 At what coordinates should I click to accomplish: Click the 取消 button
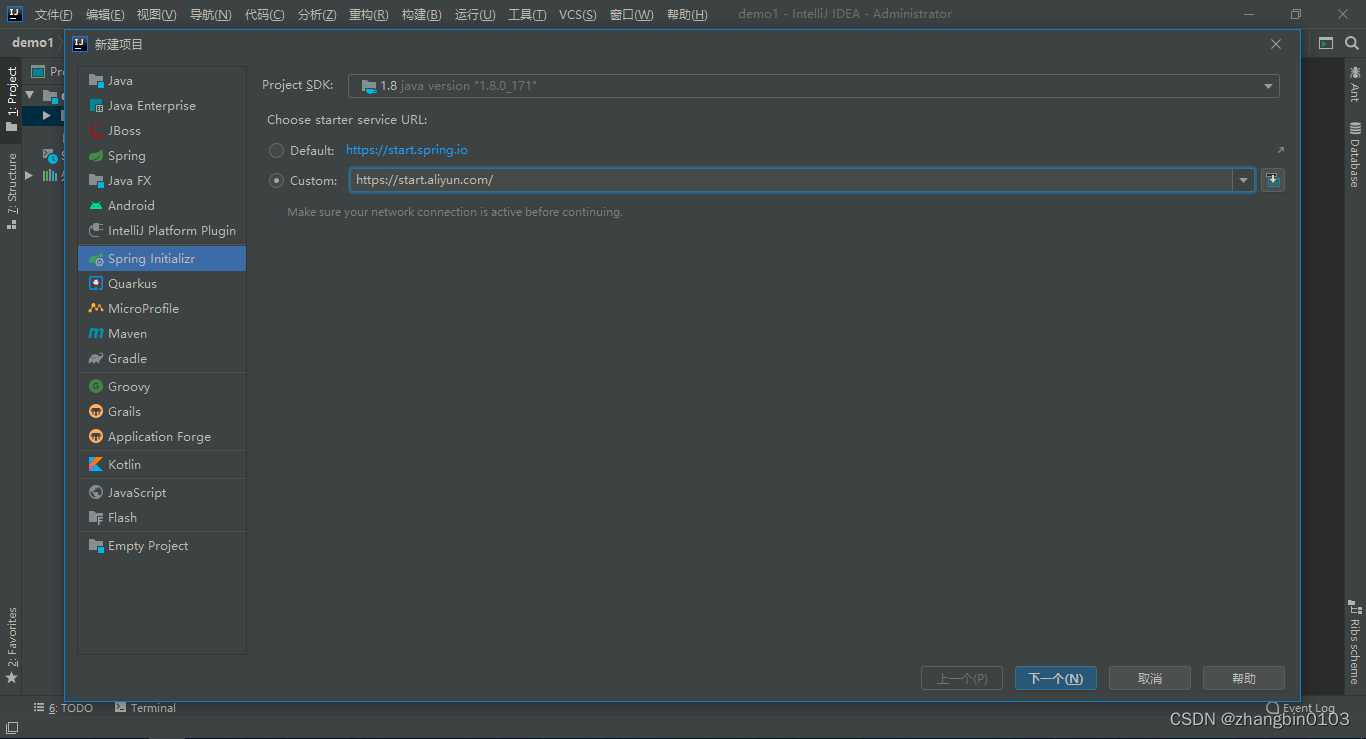tap(1150, 678)
